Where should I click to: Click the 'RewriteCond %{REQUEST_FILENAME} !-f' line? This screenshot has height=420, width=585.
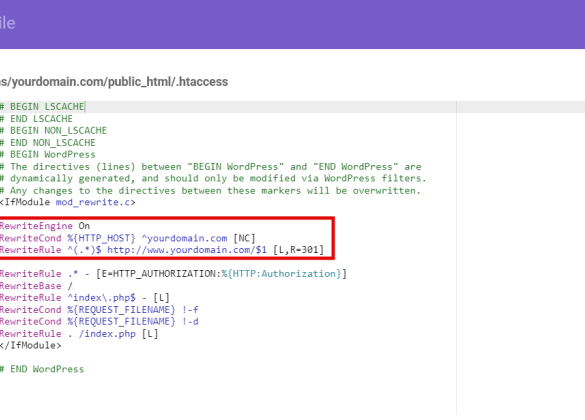(99, 310)
